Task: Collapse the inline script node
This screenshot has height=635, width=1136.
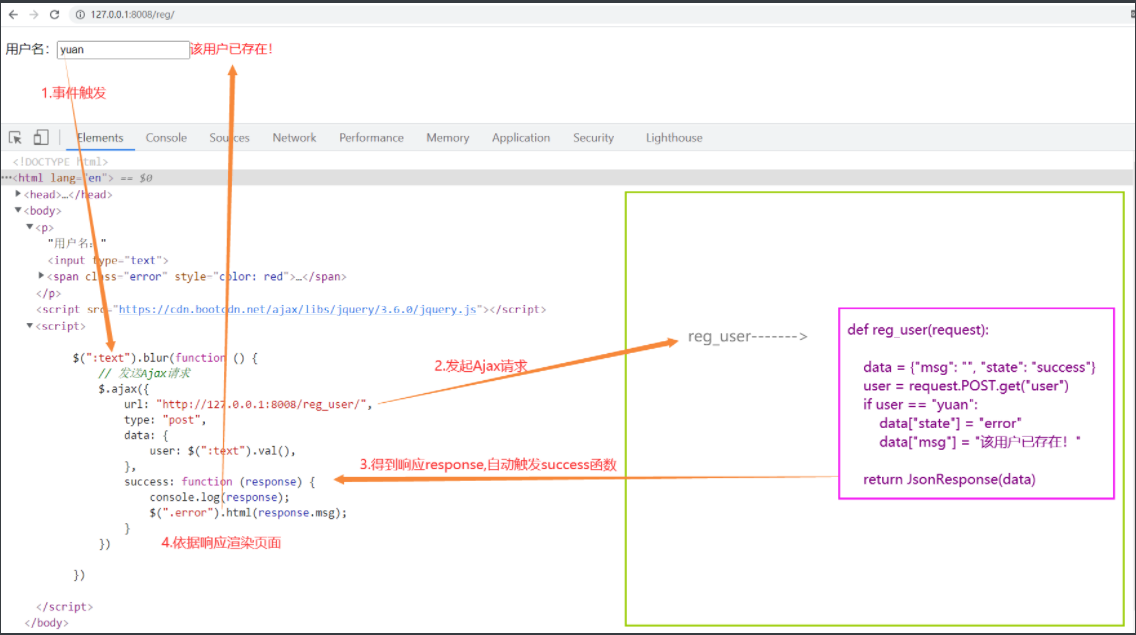Action: (30, 326)
